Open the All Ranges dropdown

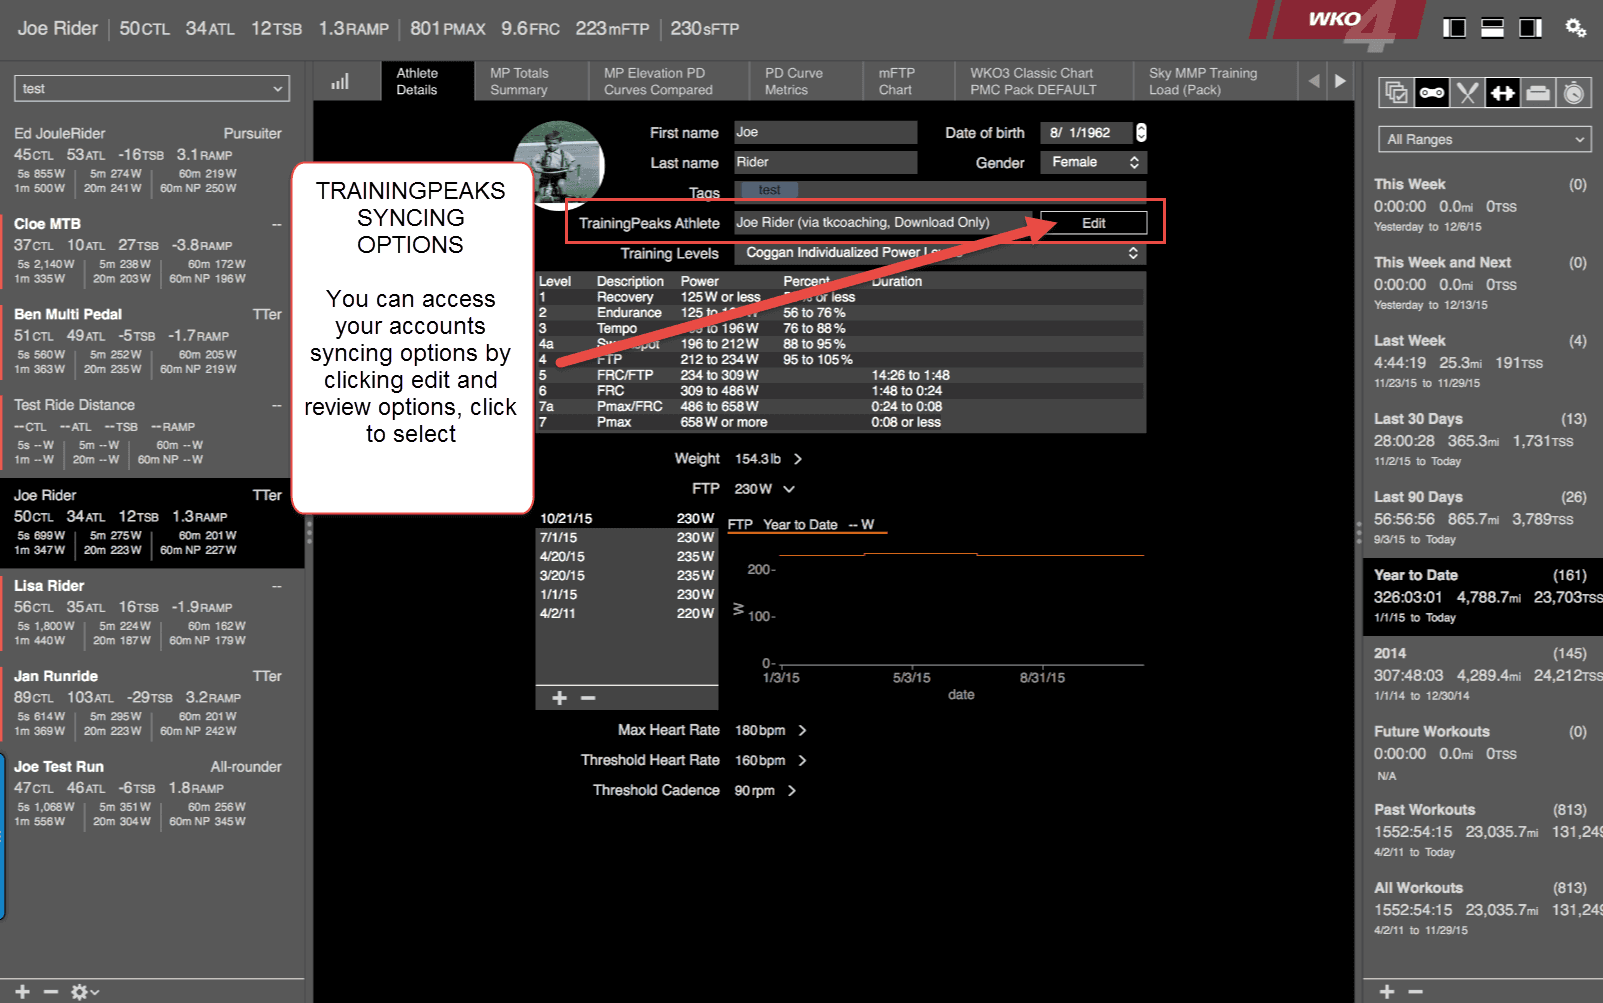(x=1484, y=140)
